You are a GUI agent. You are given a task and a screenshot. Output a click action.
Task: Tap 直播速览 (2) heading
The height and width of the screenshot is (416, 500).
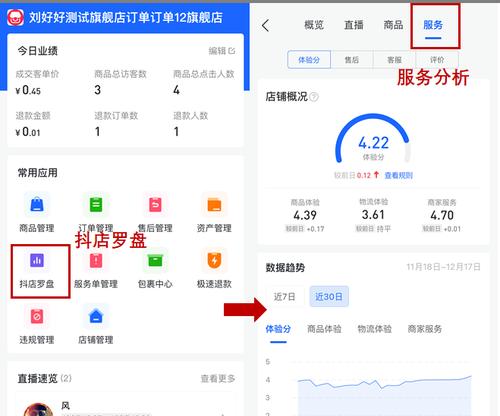pos(44,379)
